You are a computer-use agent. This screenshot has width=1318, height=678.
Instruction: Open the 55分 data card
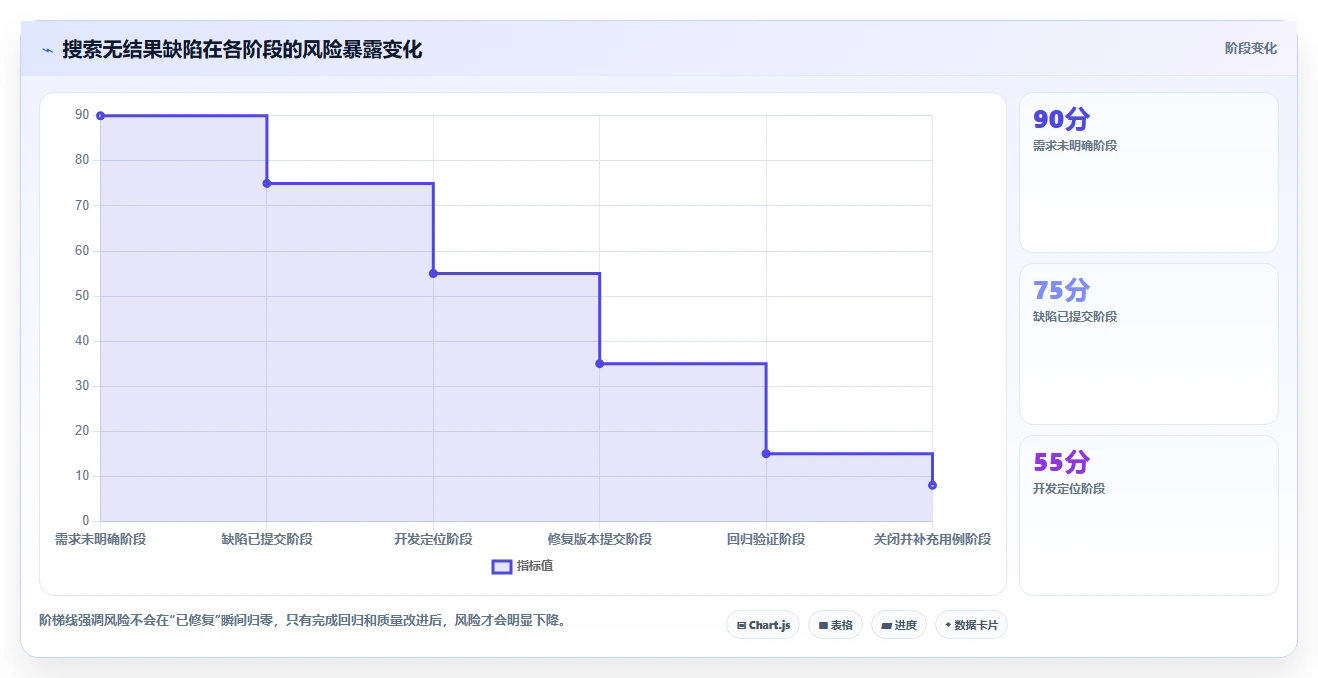tap(1148, 515)
